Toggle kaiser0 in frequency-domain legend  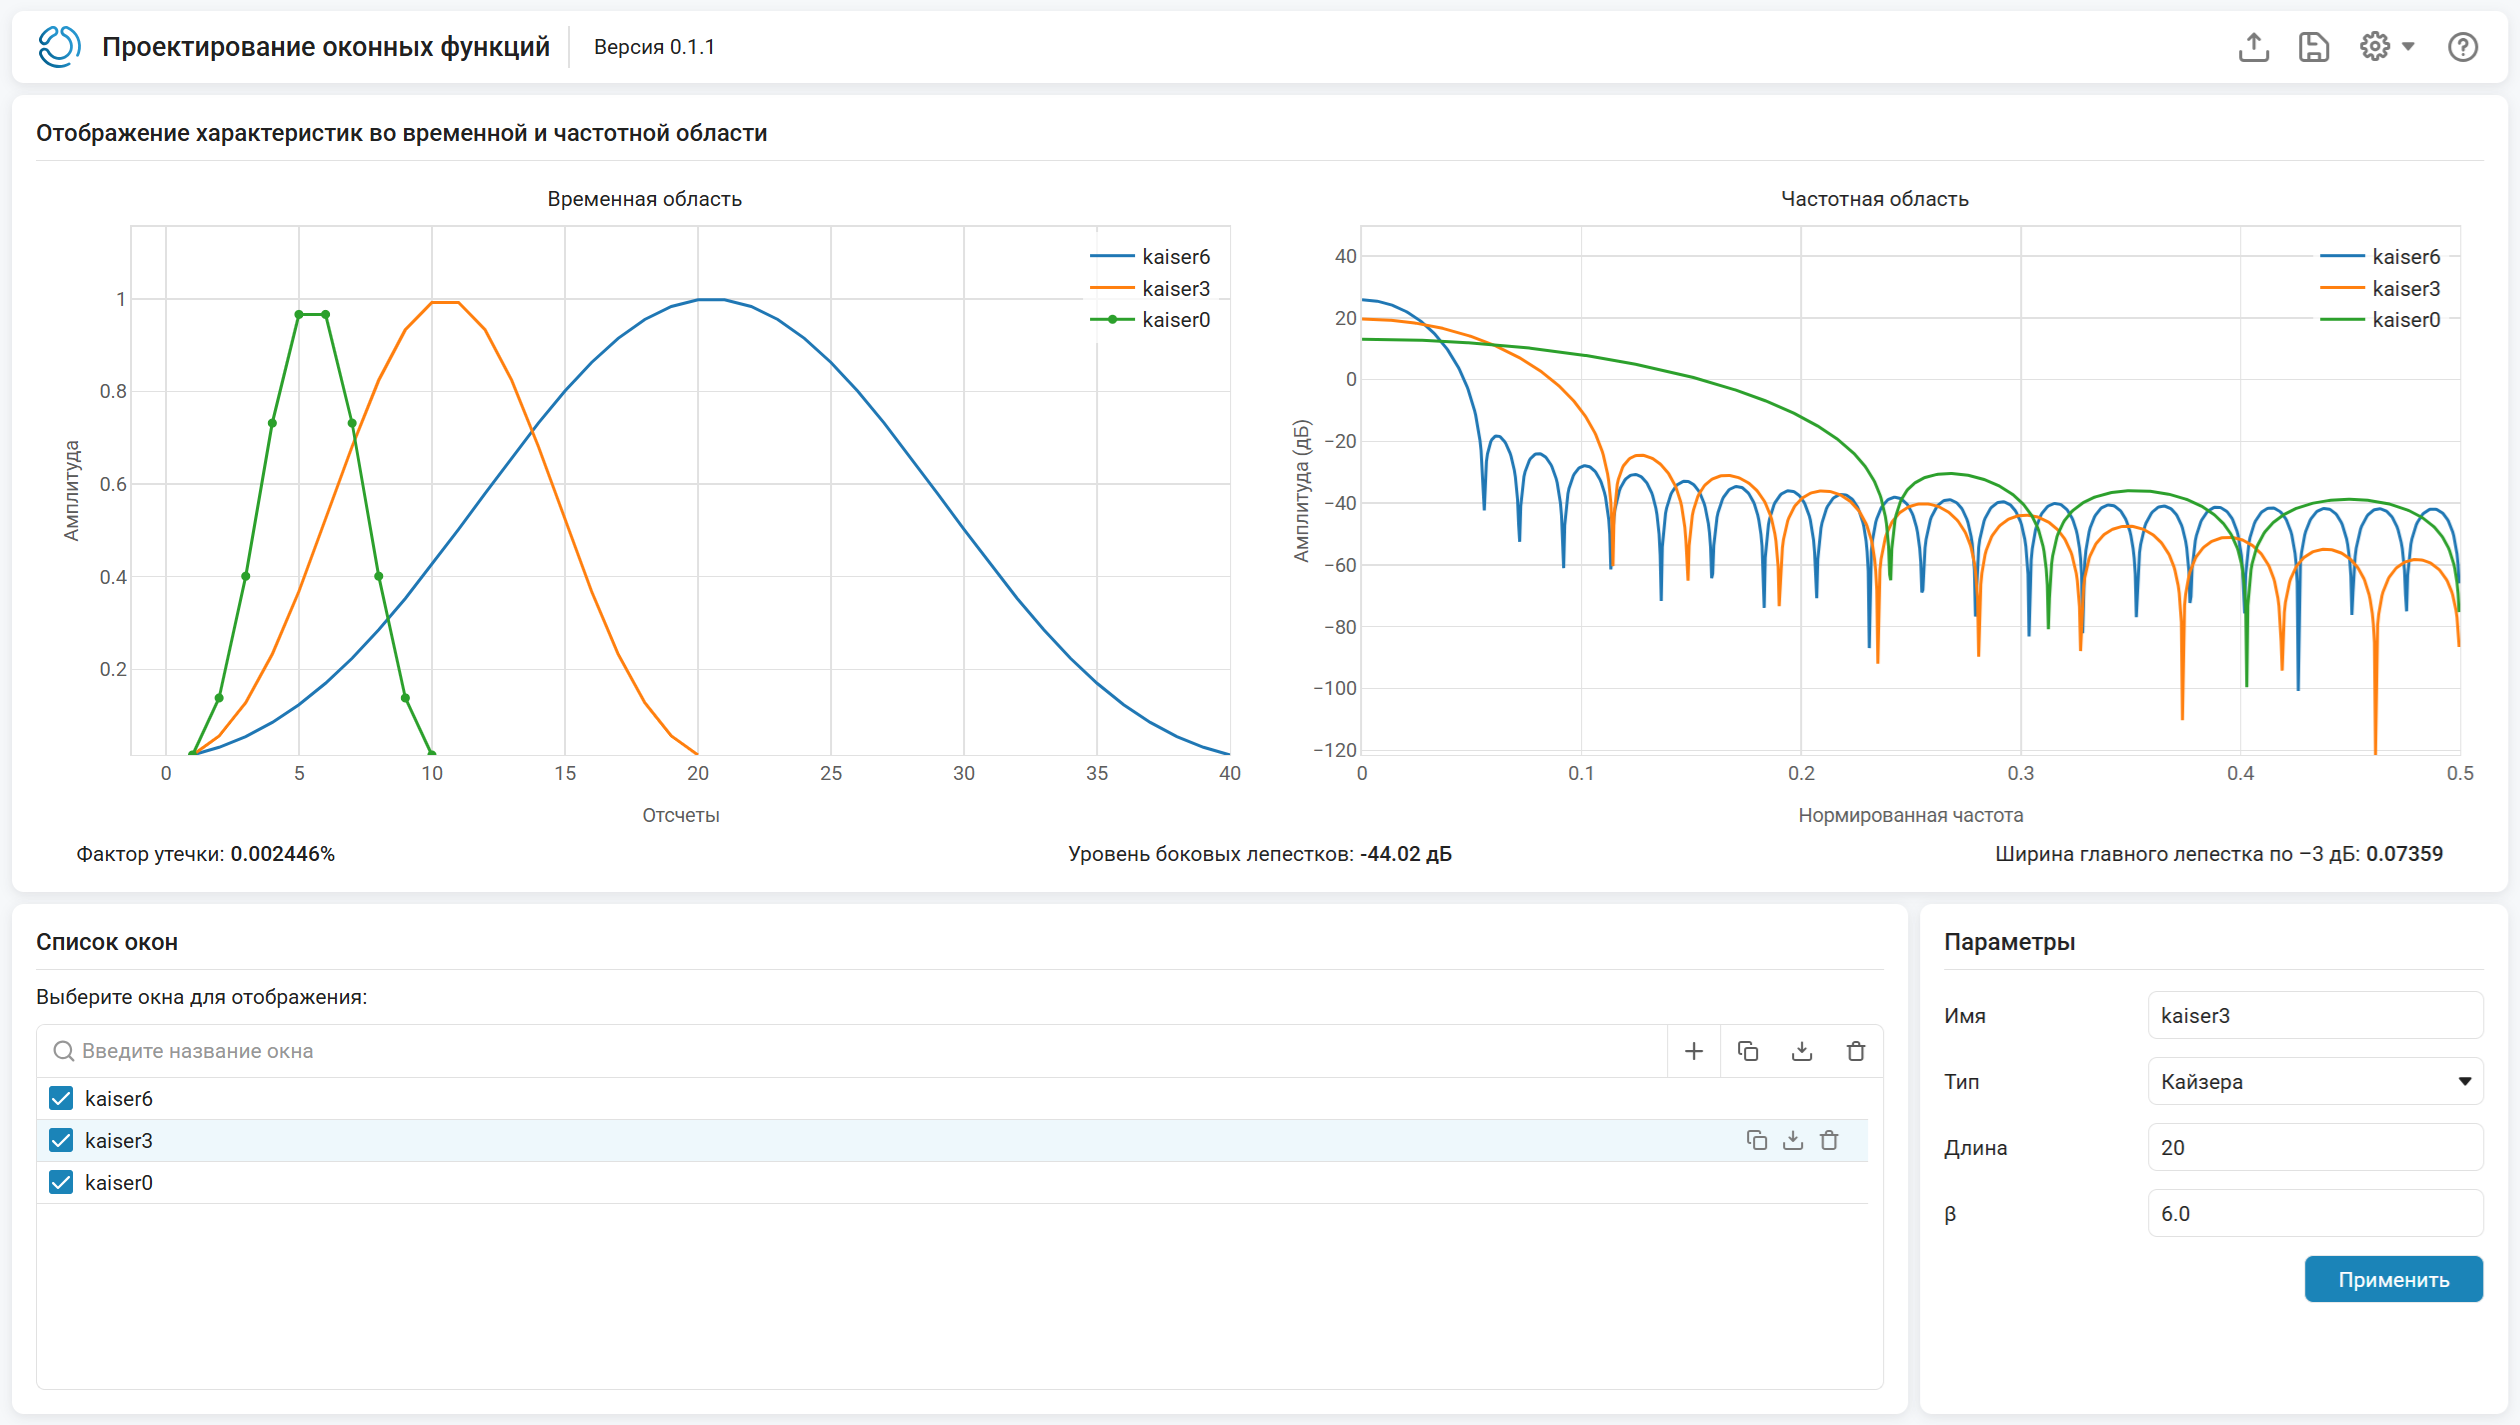coord(2380,319)
